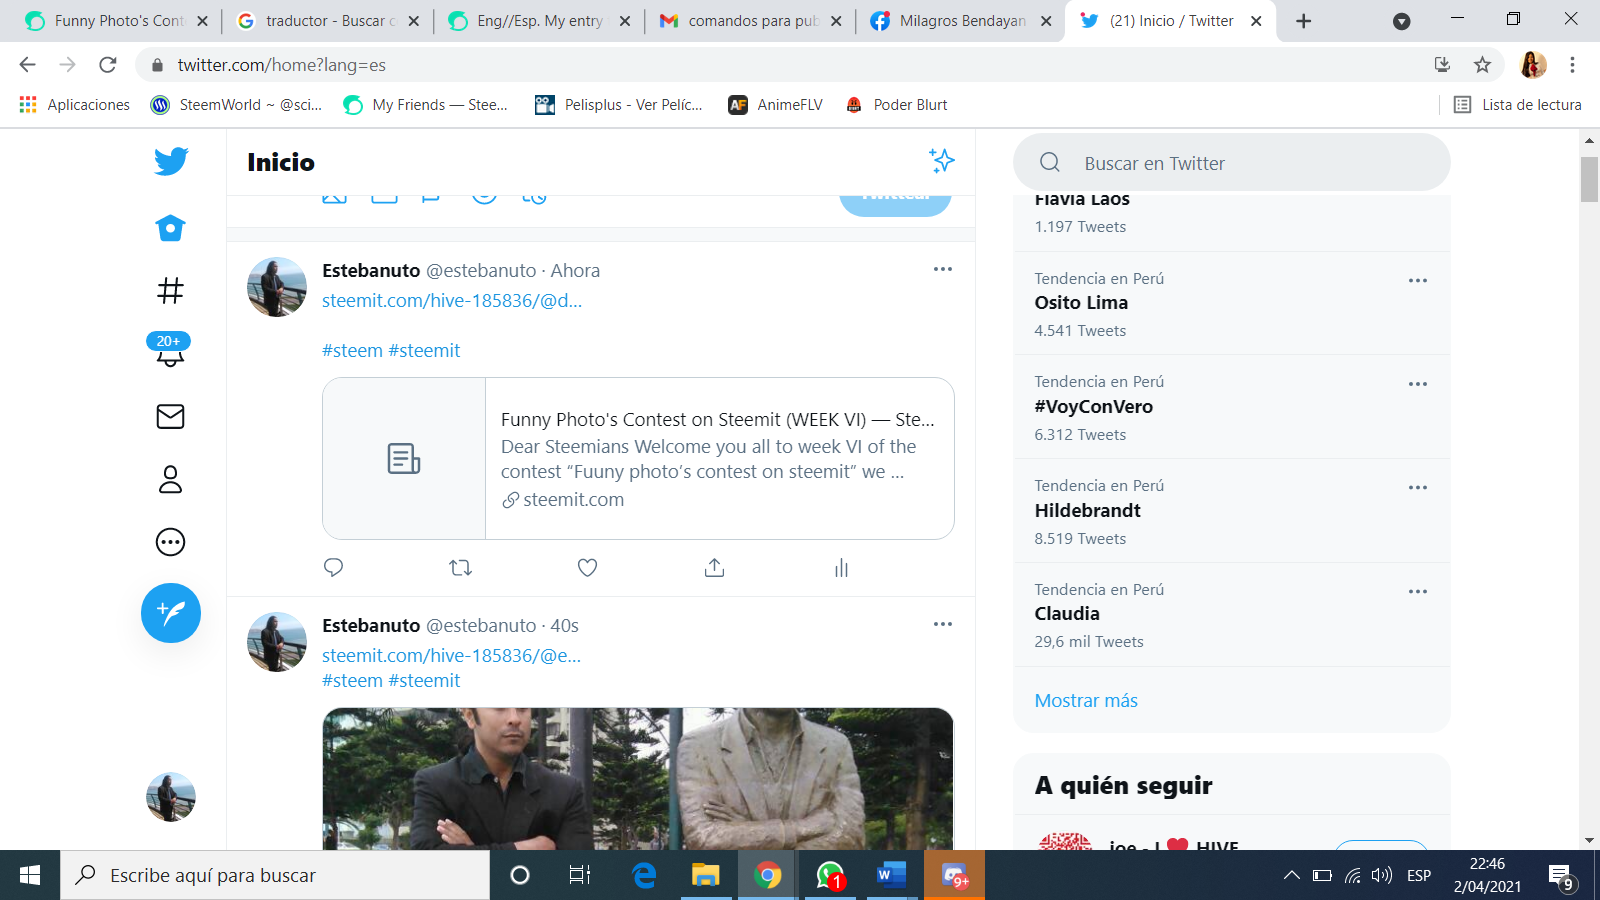Open More options circle icon in sidebar

(171, 542)
